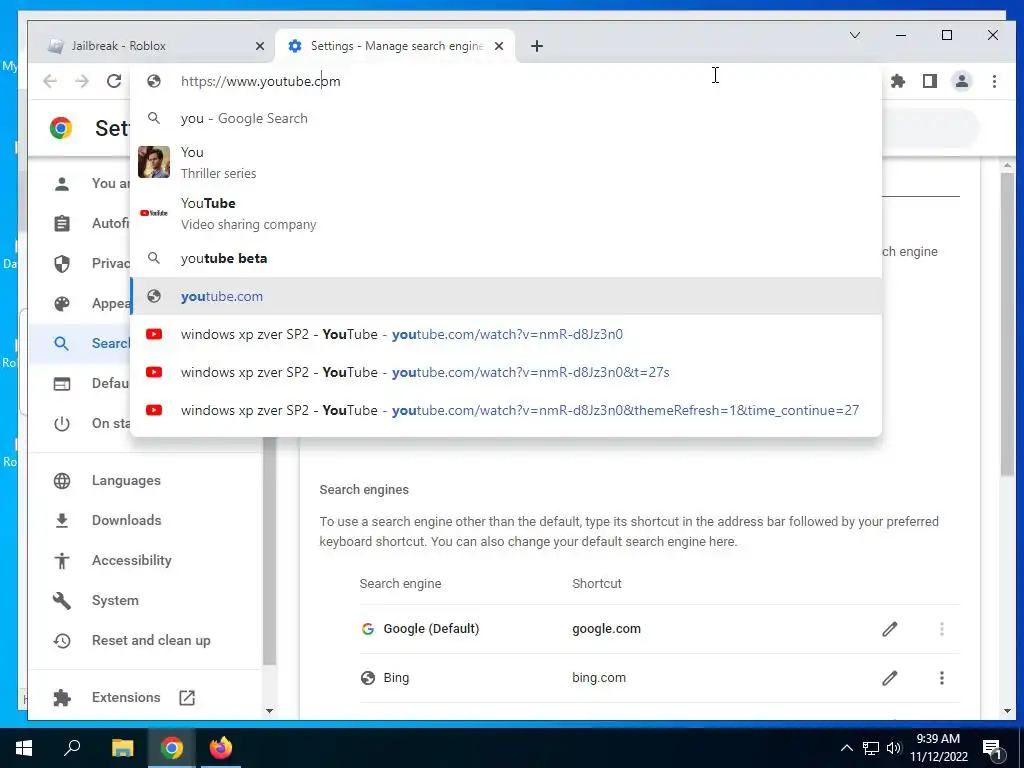The height and width of the screenshot is (768, 1024).
Task: Click the On startup power icon
Action: (x=62, y=424)
